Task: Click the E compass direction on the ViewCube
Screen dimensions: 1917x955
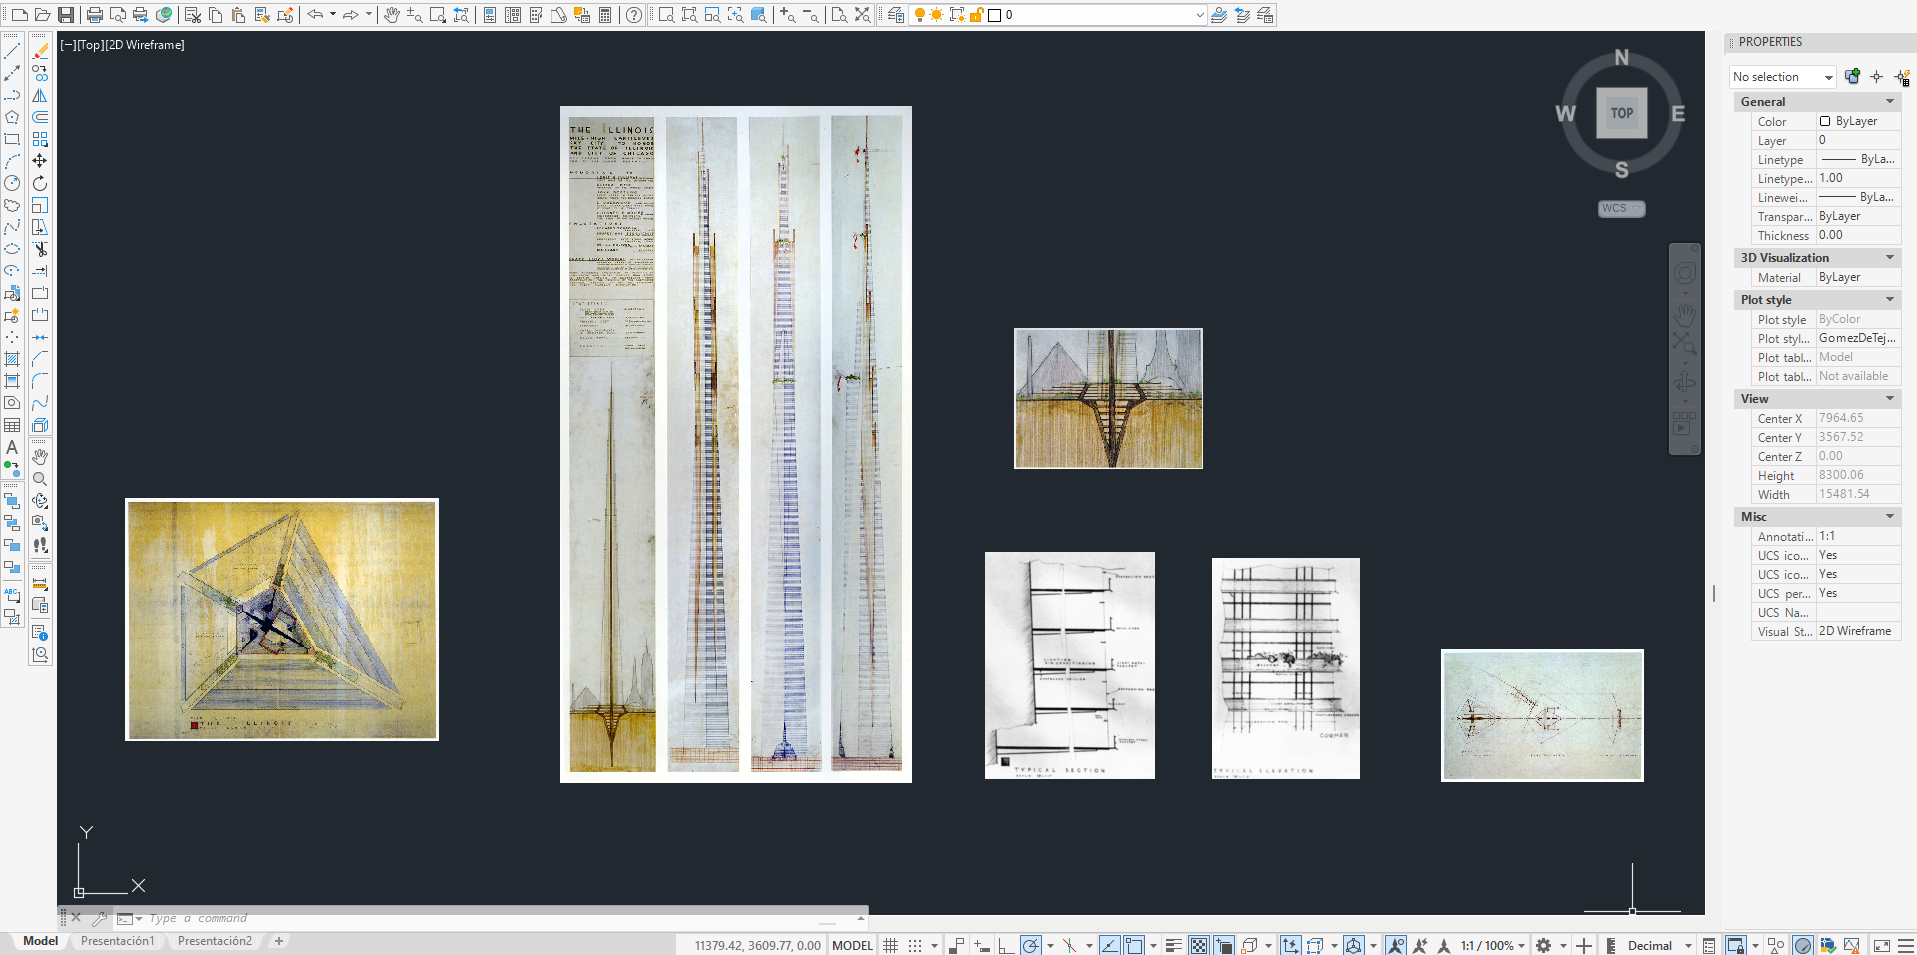Action: (x=1678, y=114)
